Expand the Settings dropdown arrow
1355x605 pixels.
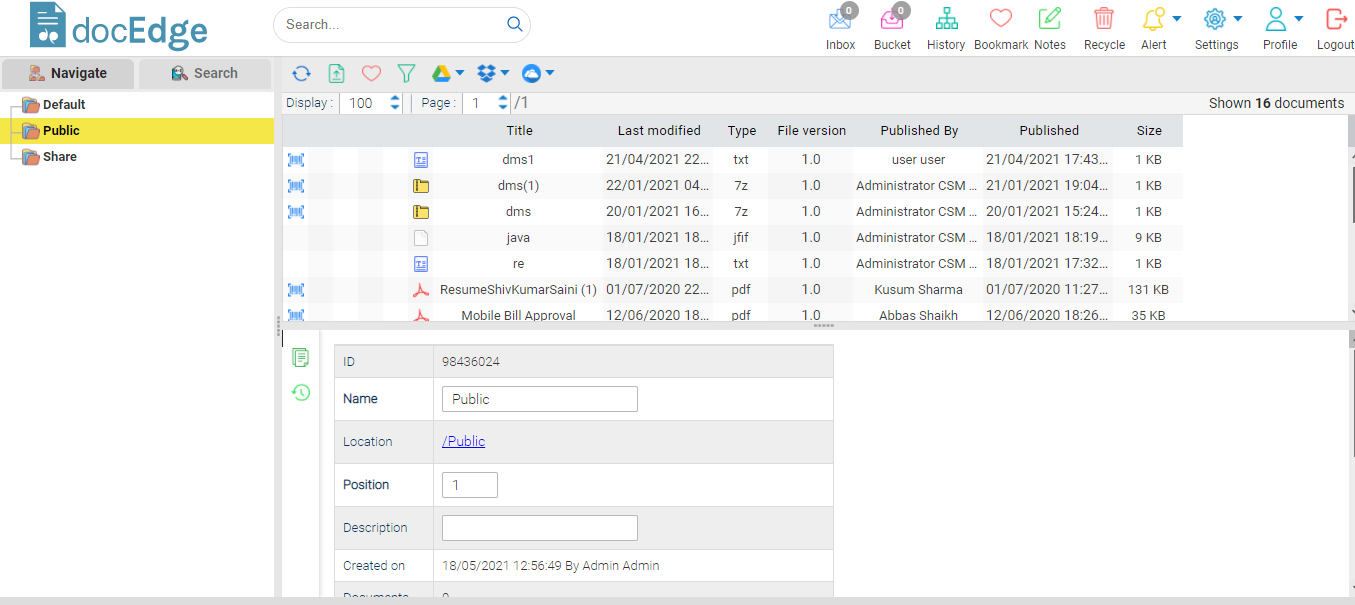coord(1238,18)
